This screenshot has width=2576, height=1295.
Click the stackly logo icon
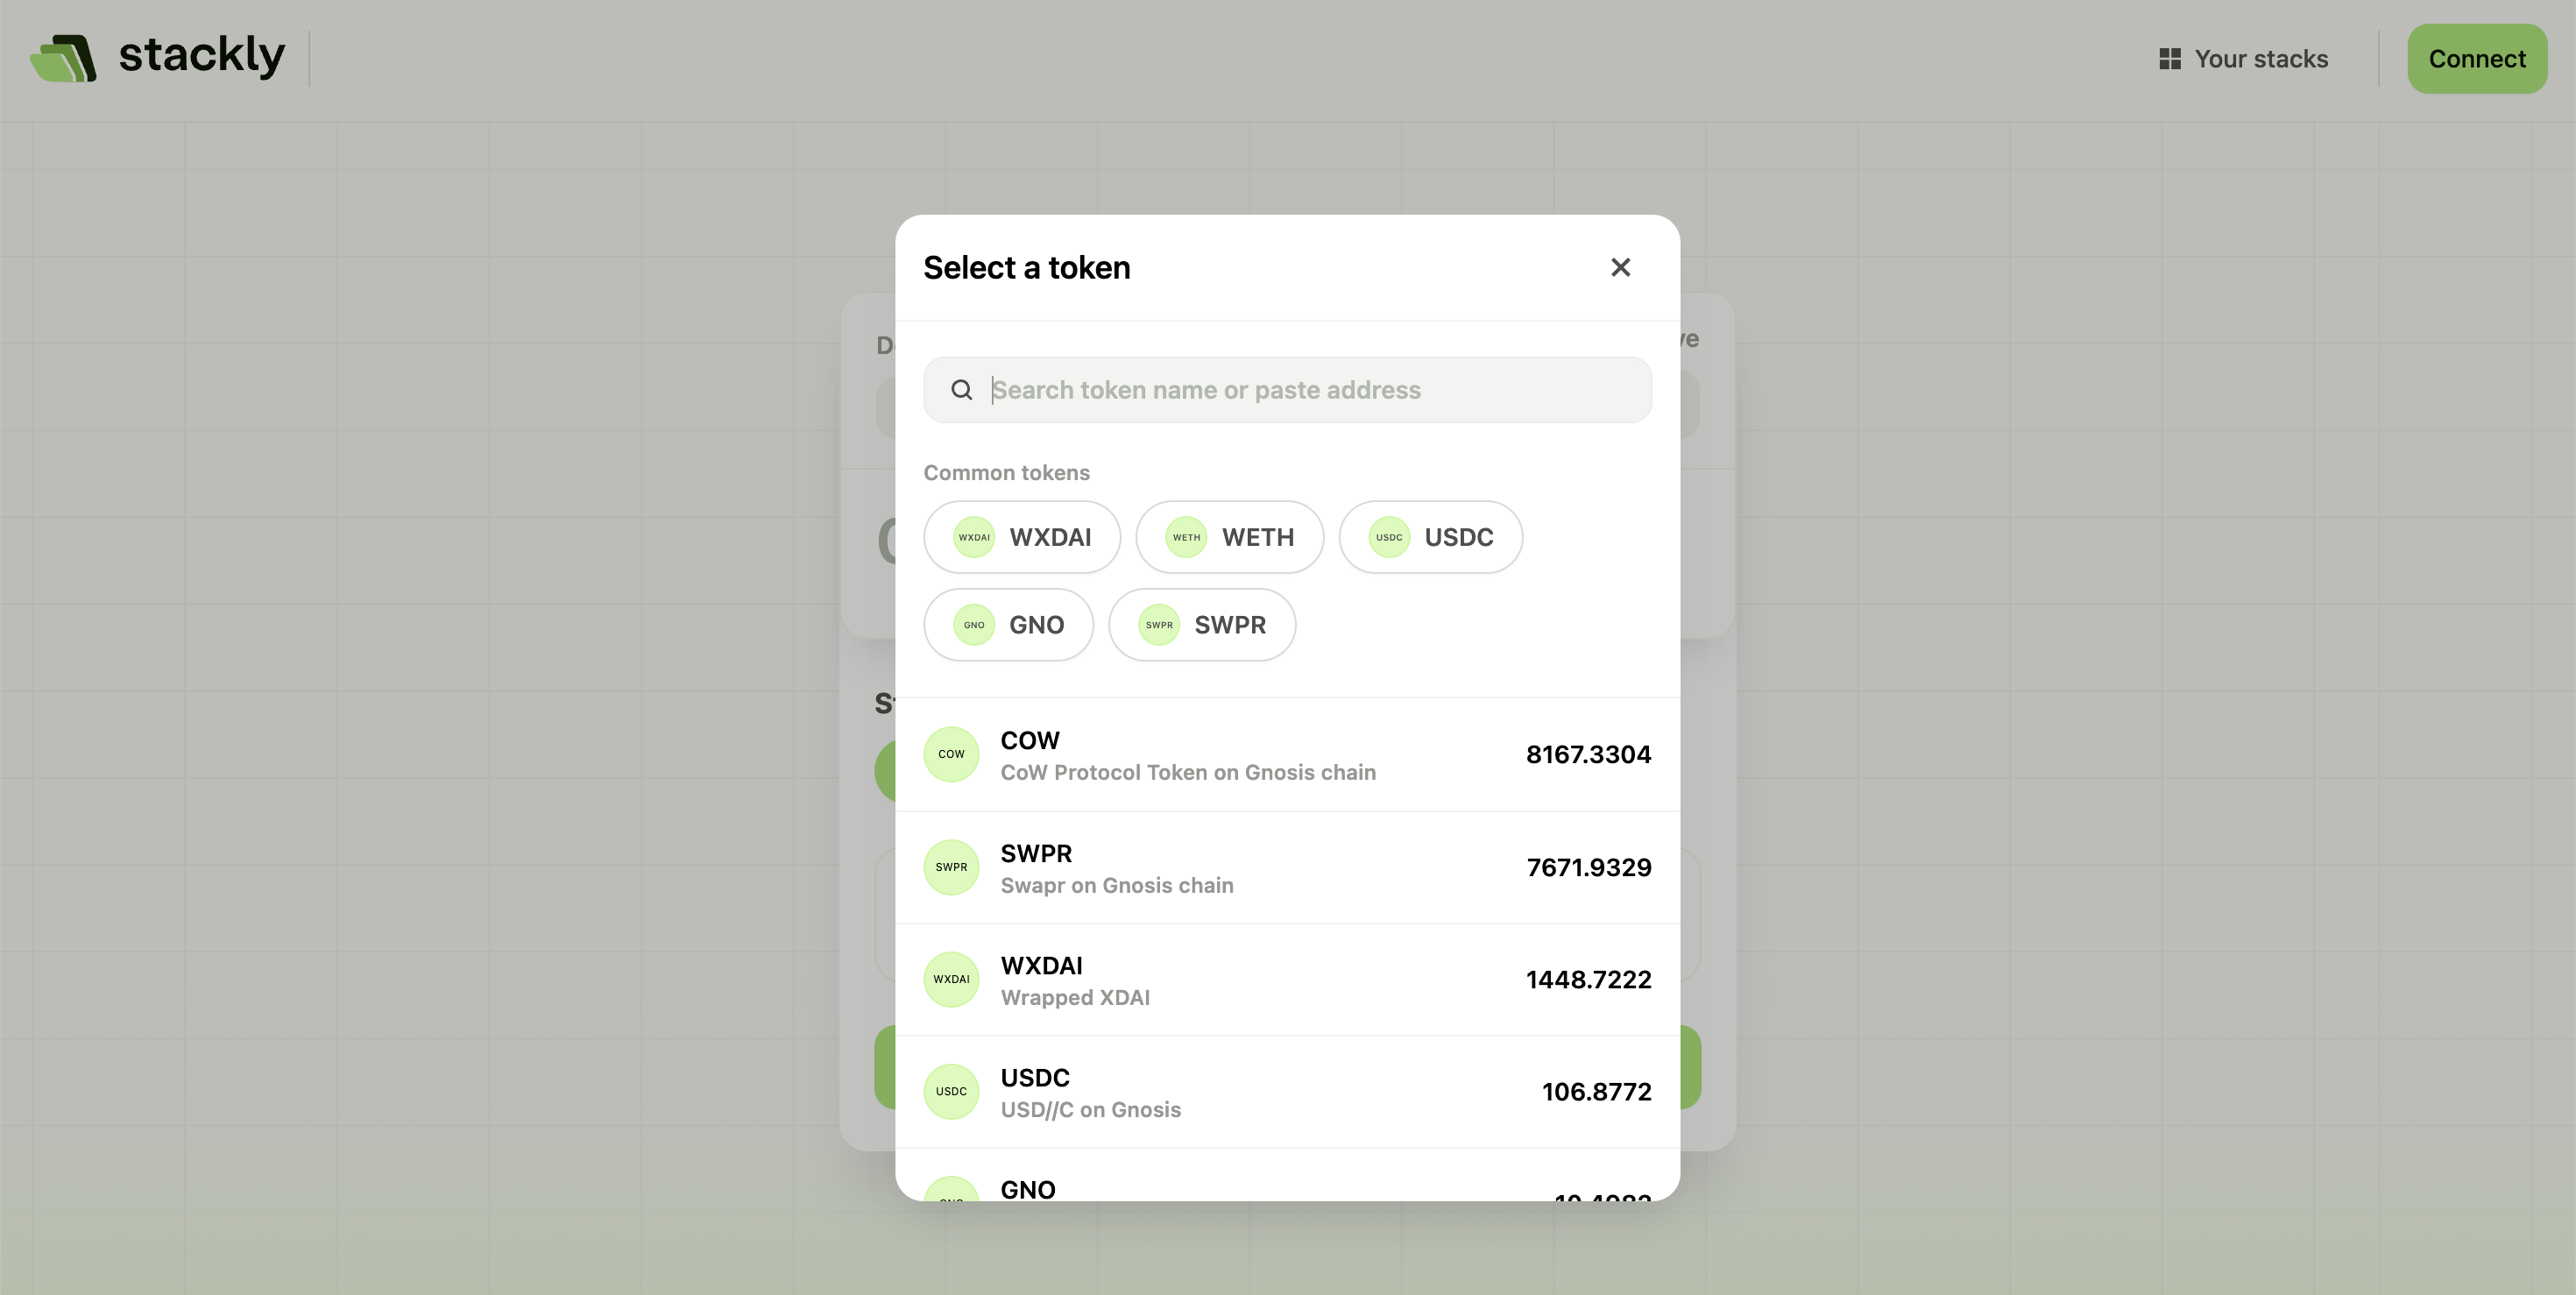pyautogui.click(x=63, y=58)
